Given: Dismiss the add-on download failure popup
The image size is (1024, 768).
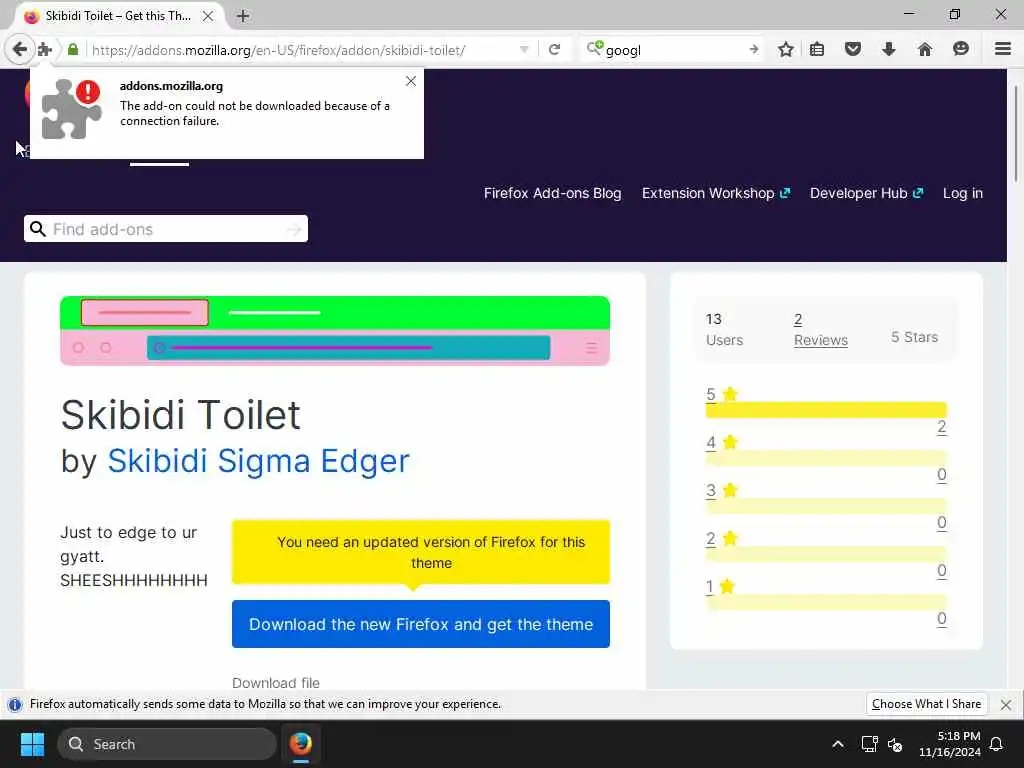Looking at the screenshot, I should [x=411, y=81].
